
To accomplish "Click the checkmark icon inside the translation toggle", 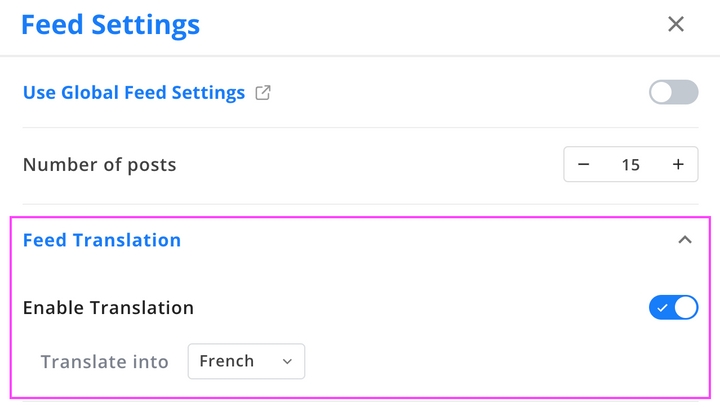I will 662,308.
